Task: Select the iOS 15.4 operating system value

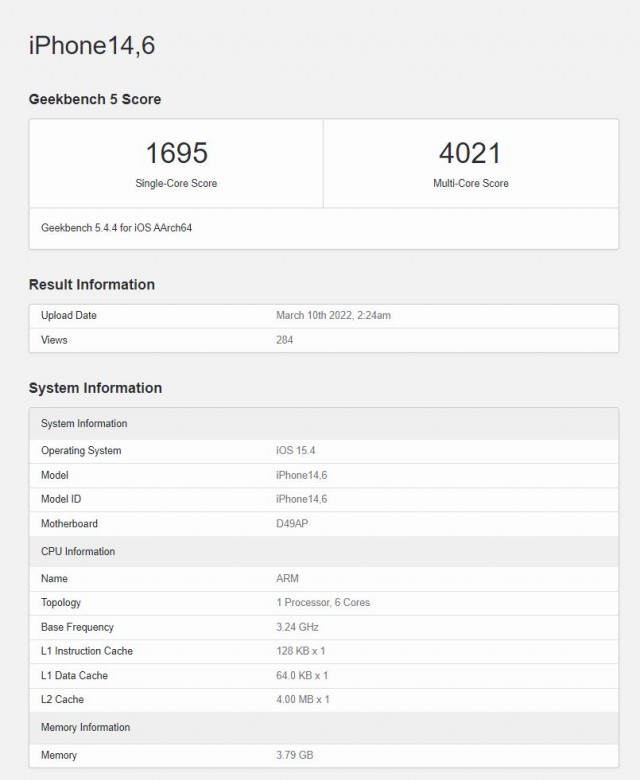Action: point(295,451)
